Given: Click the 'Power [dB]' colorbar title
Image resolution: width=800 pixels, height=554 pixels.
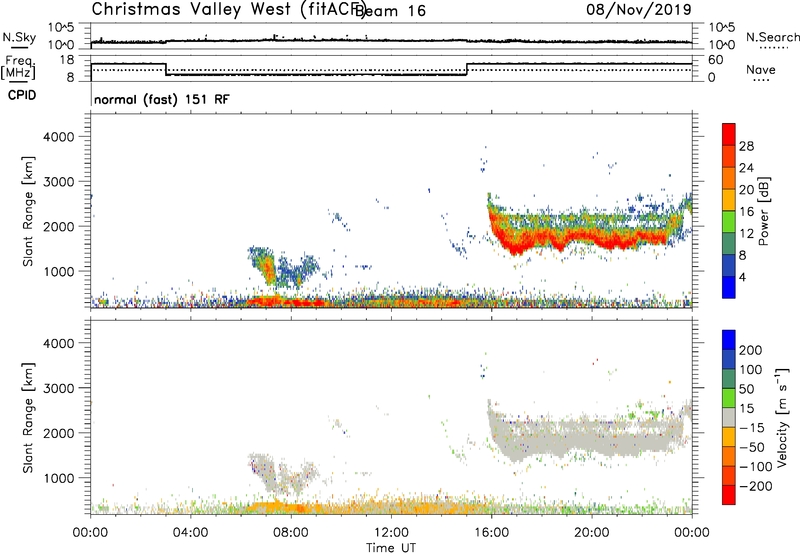Looking at the screenshot, I should click(x=763, y=211).
